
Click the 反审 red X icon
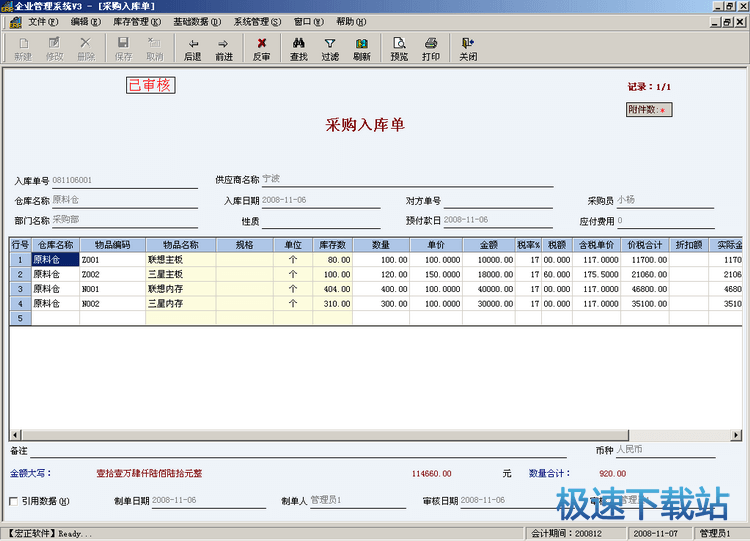(x=262, y=48)
